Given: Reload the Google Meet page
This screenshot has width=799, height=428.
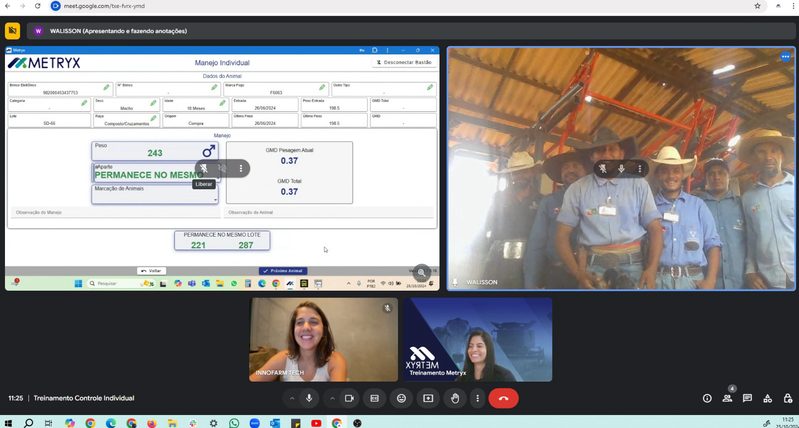Looking at the screenshot, I should [37, 6].
